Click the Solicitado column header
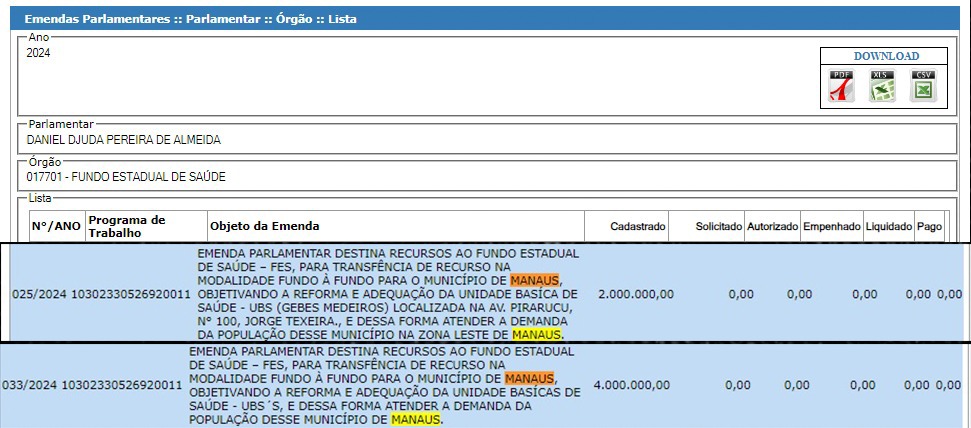971x428 pixels. pyautogui.click(x=719, y=227)
